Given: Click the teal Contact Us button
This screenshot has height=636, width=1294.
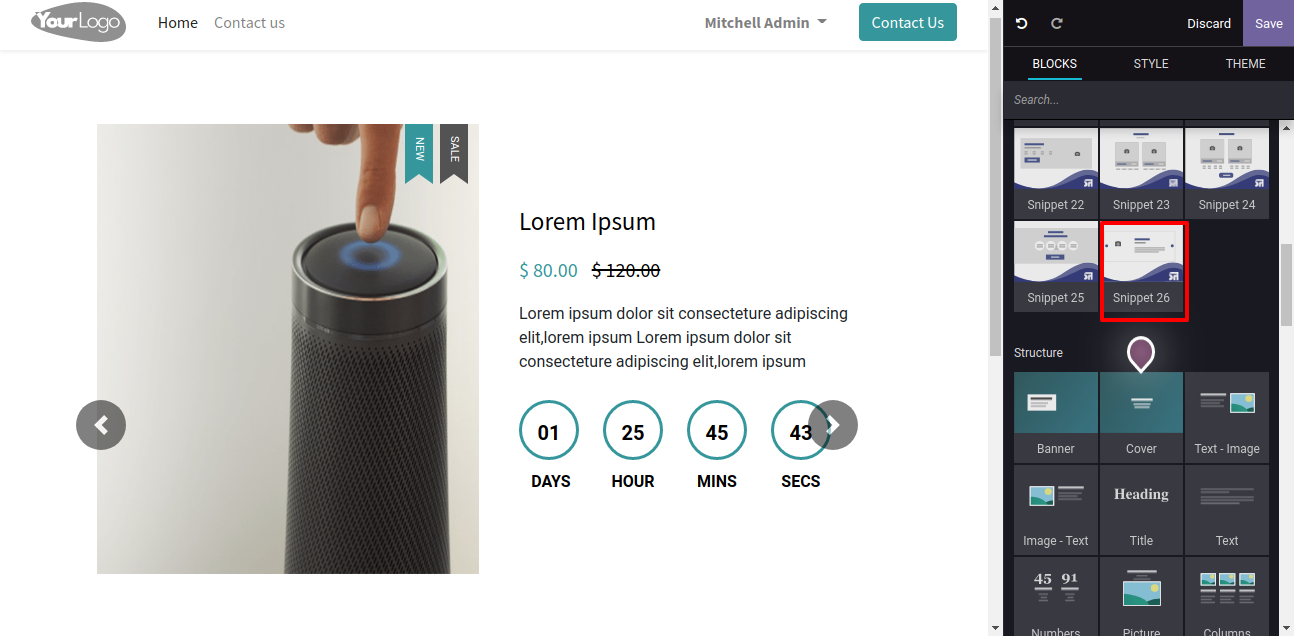Looking at the screenshot, I should click(908, 22).
